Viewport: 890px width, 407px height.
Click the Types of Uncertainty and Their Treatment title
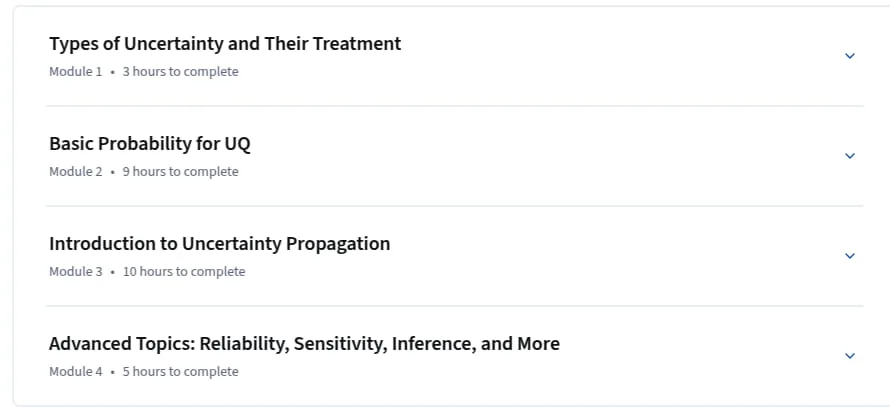pos(225,44)
